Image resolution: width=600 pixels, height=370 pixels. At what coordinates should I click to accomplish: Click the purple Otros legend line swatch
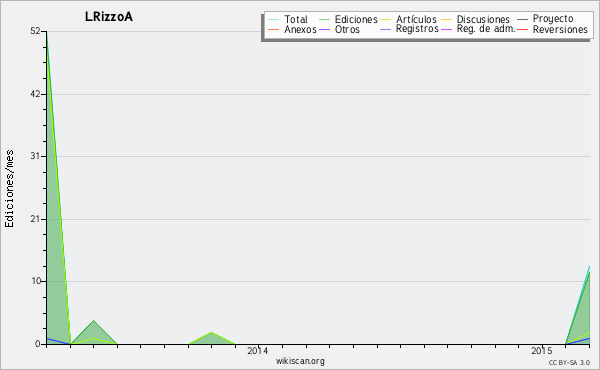tap(324, 29)
